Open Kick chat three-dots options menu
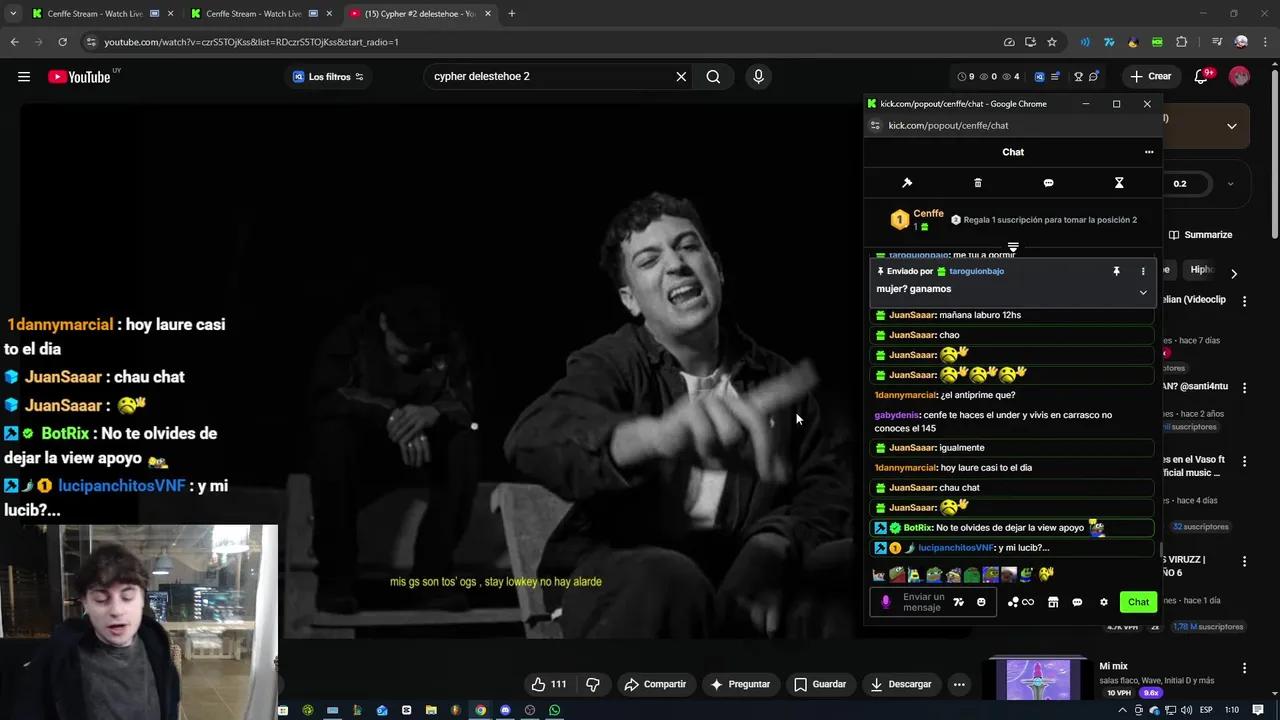The width and height of the screenshot is (1280, 720). (x=1149, y=152)
